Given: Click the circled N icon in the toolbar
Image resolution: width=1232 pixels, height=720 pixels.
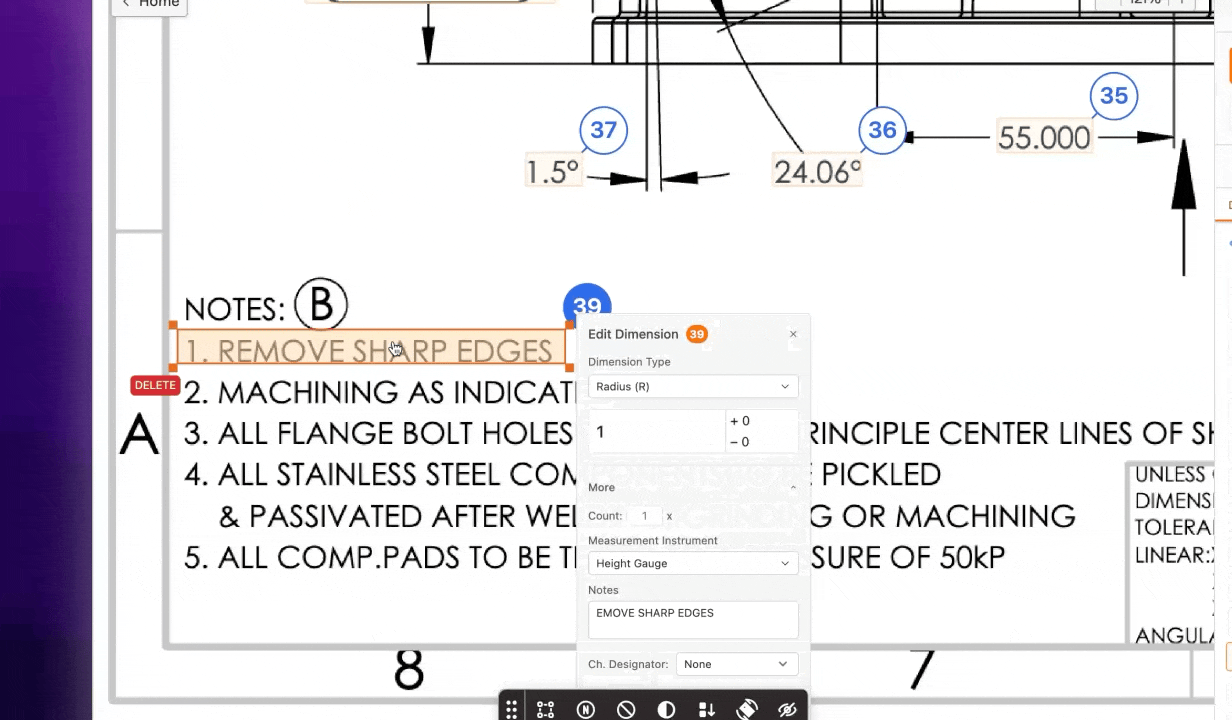Looking at the screenshot, I should tap(586, 708).
